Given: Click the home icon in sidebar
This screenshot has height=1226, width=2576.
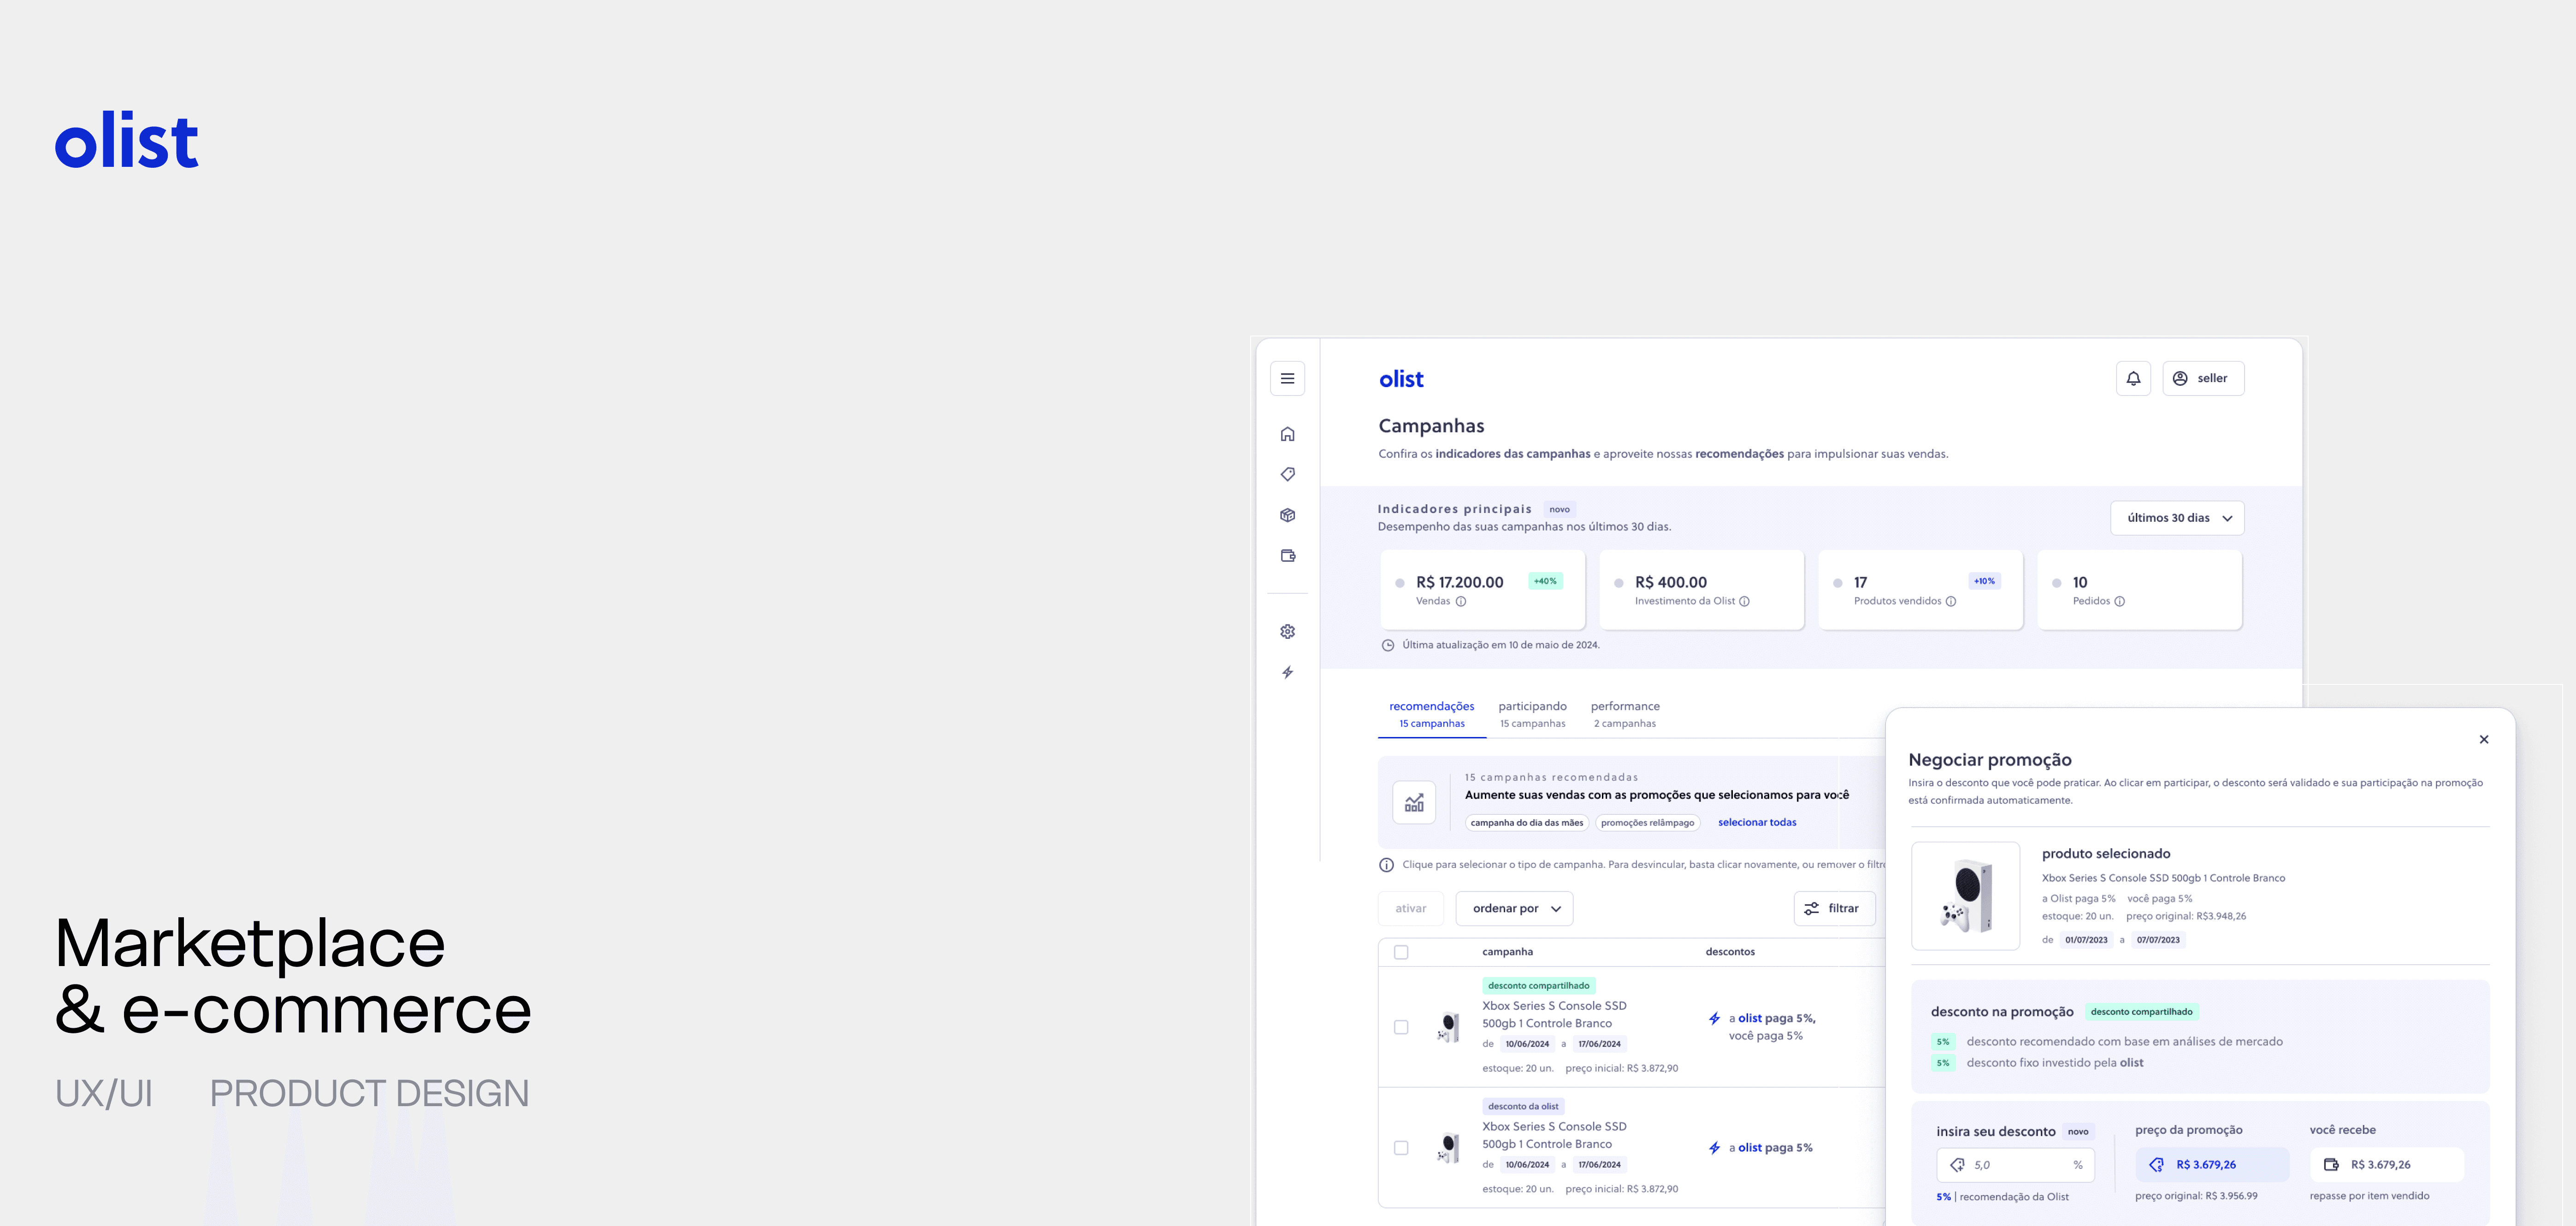Looking at the screenshot, I should [x=1287, y=434].
